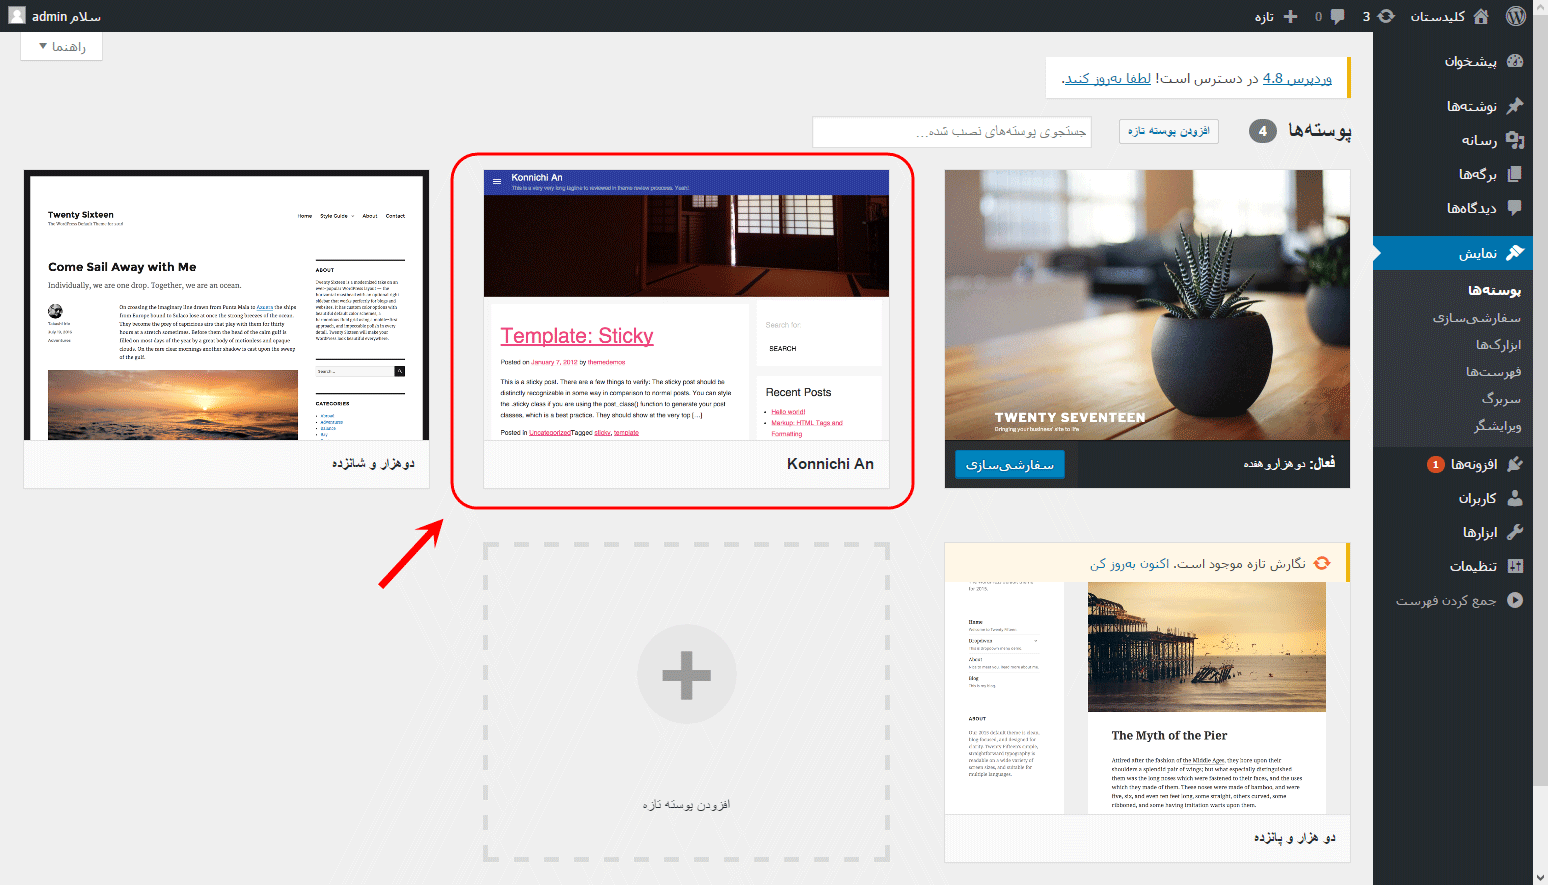Click the plugin icon for افزونه‌ها
The width and height of the screenshot is (1548, 885).
(x=1515, y=464)
